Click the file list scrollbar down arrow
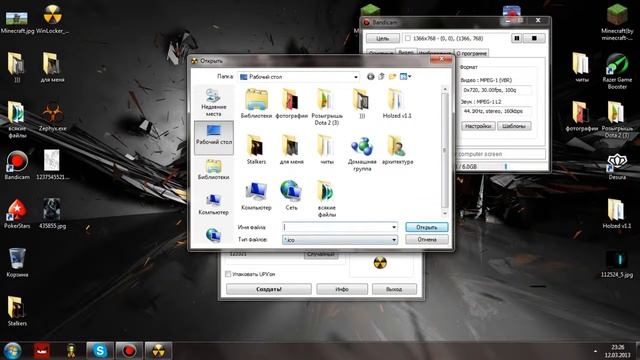Viewport: 640px width, 360px height. [444, 213]
